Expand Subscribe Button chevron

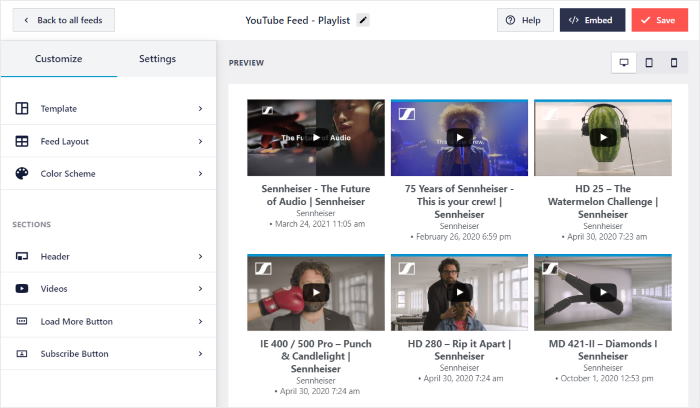pos(200,354)
